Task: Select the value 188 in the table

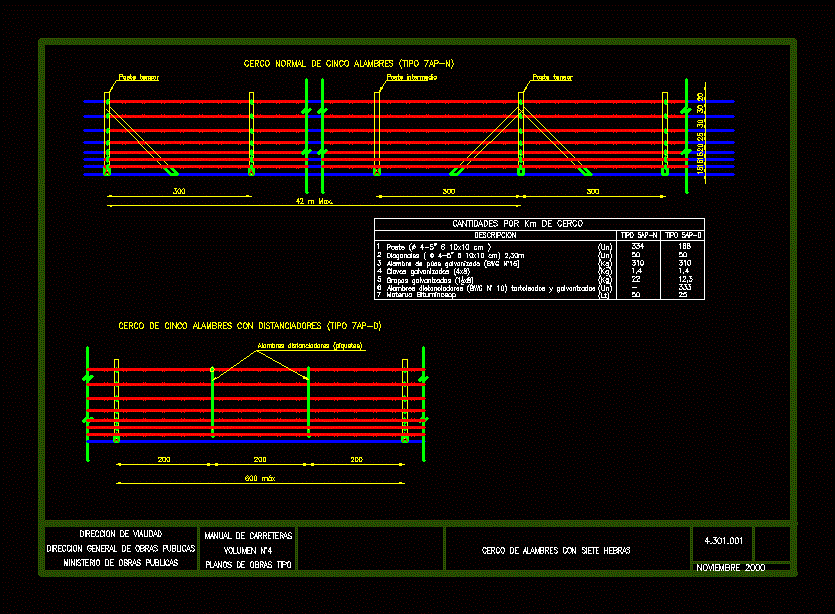Action: [x=684, y=246]
